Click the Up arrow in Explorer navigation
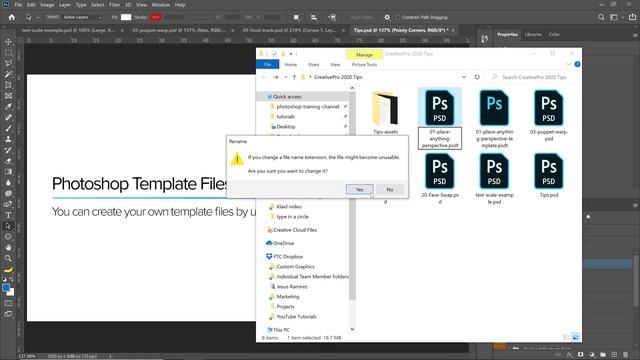The width and height of the screenshot is (640, 360). tap(294, 77)
